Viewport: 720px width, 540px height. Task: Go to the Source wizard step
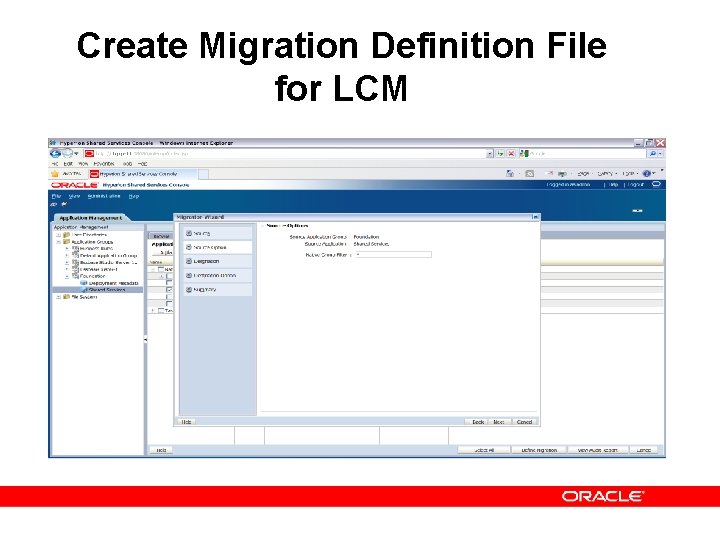pyautogui.click(x=218, y=233)
